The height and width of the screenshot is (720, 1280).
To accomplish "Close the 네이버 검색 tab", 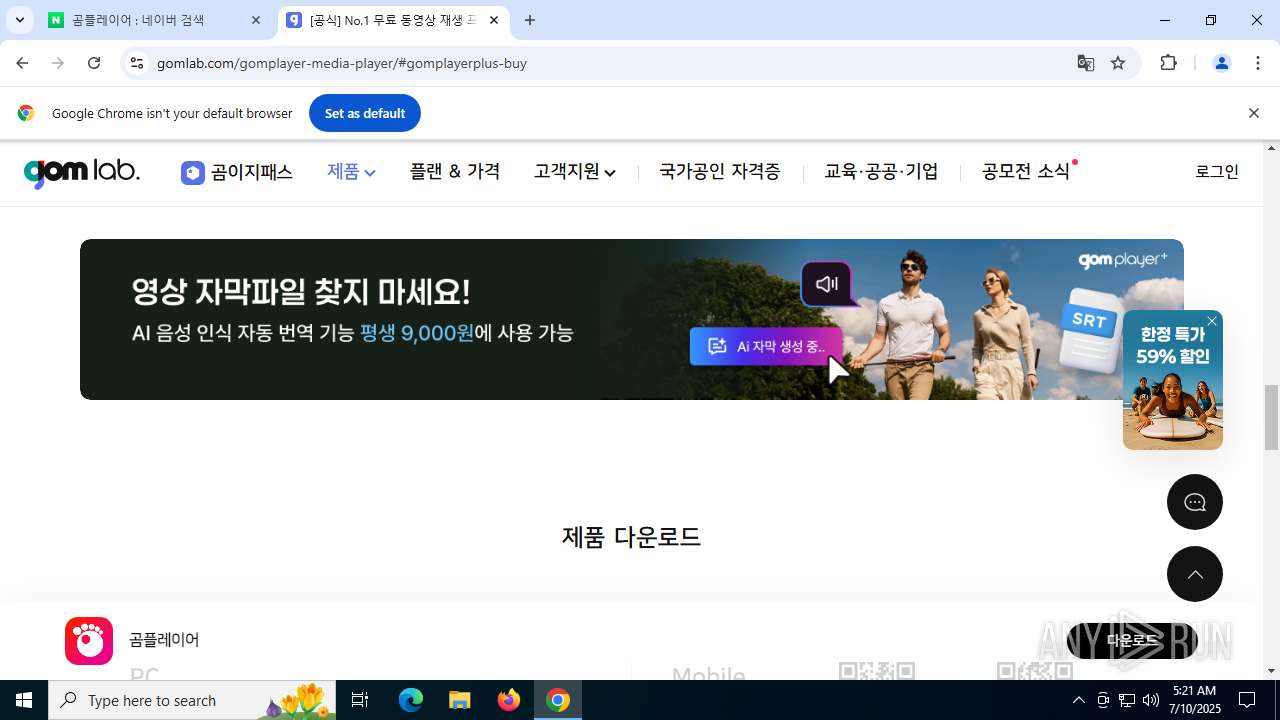I will [256, 20].
